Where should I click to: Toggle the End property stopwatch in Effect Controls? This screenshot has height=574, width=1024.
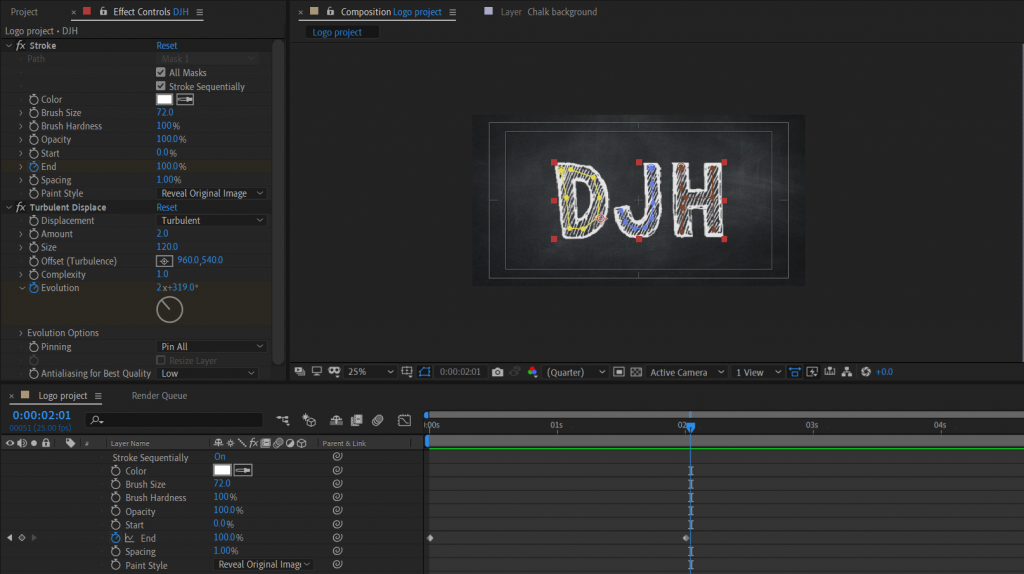[x=33, y=167]
